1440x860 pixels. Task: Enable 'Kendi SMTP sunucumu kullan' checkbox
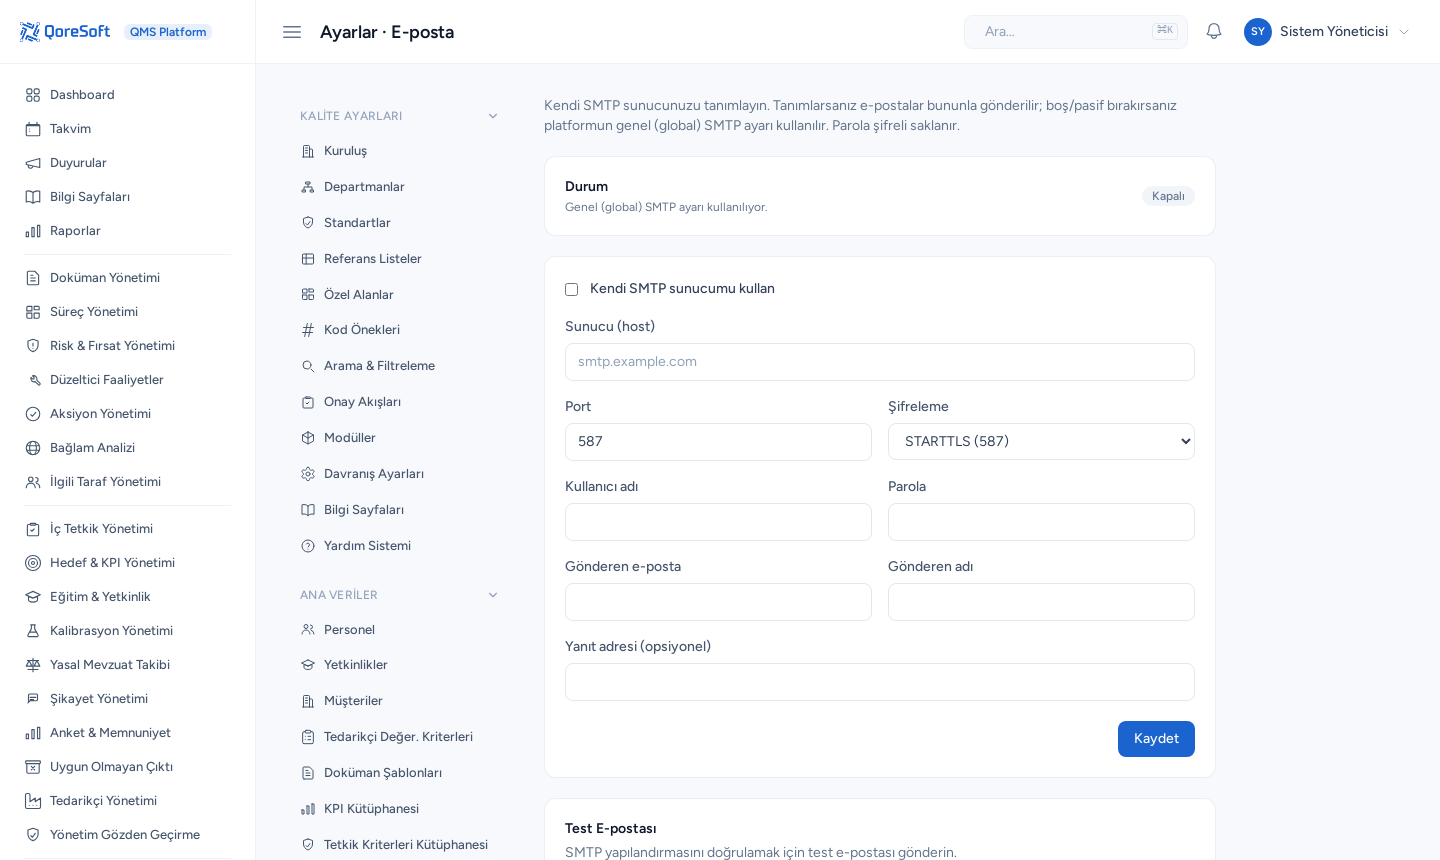pyautogui.click(x=572, y=289)
